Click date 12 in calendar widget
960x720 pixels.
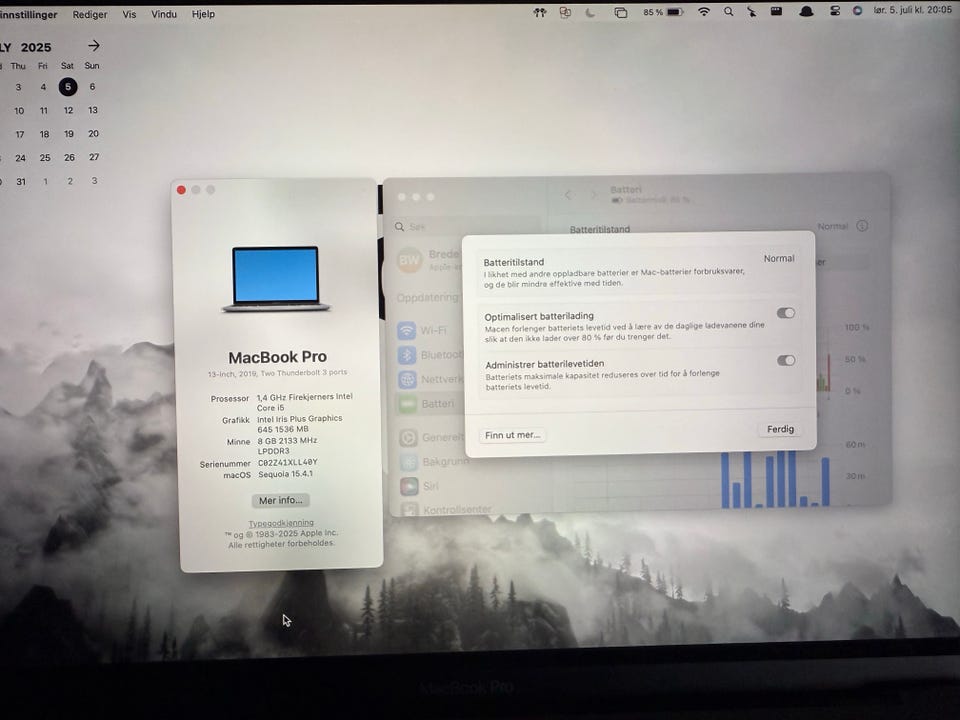tap(68, 111)
